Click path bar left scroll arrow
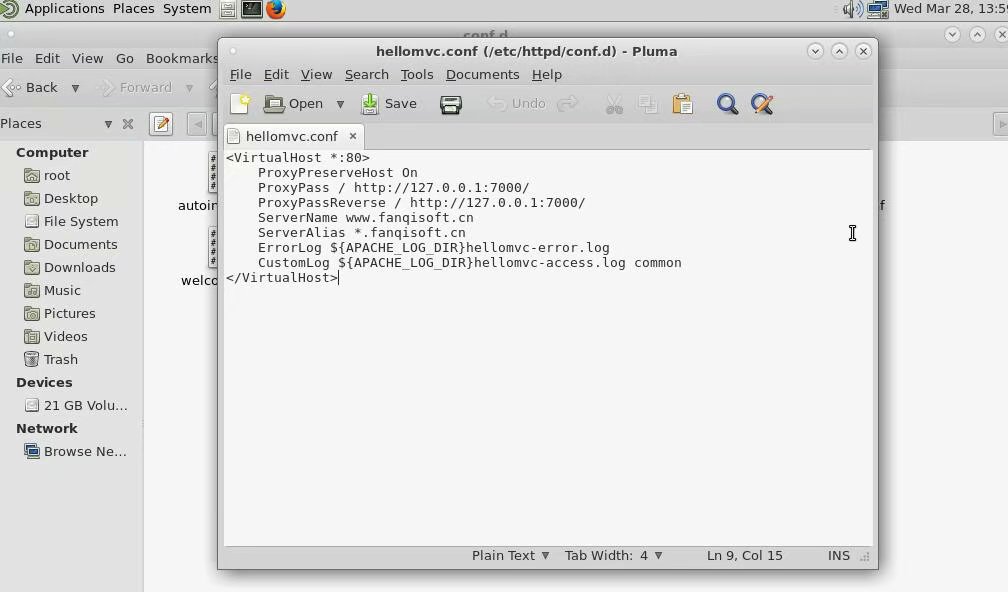The image size is (1008, 592). point(197,123)
